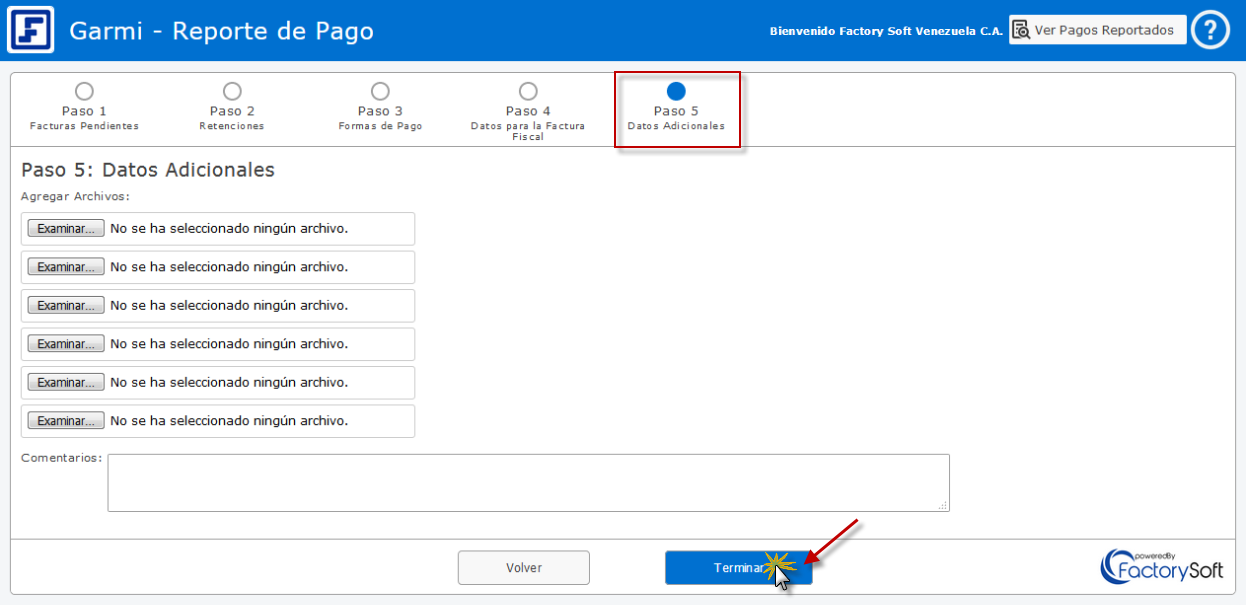This screenshot has height=605, width=1246.
Task: Click the Comentarios textarea resize handle
Action: [943, 506]
